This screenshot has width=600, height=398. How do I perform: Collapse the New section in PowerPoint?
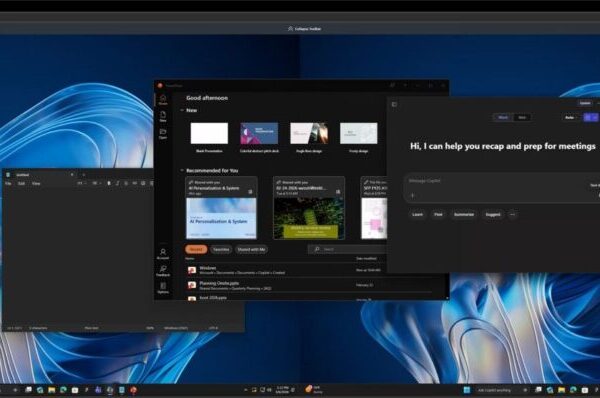coord(182,110)
